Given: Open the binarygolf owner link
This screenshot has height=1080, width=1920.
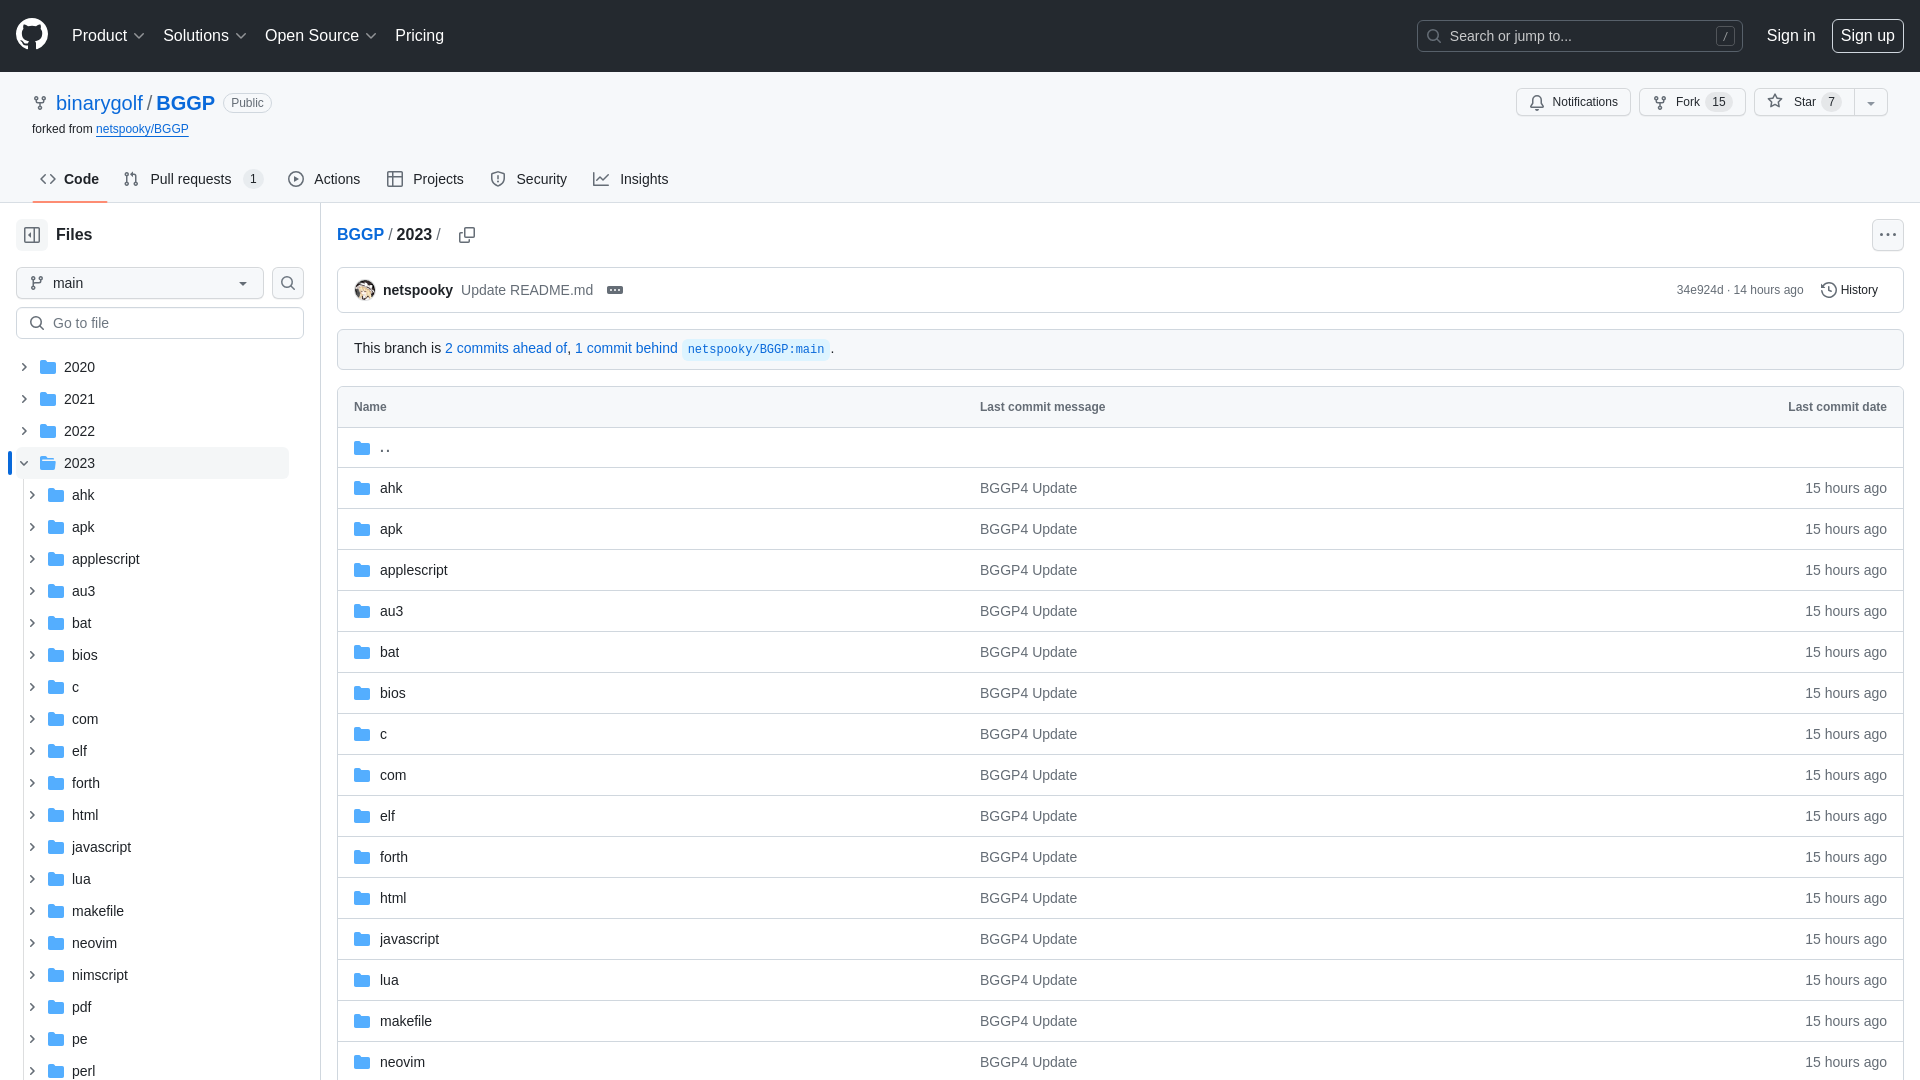Looking at the screenshot, I should click(x=99, y=103).
